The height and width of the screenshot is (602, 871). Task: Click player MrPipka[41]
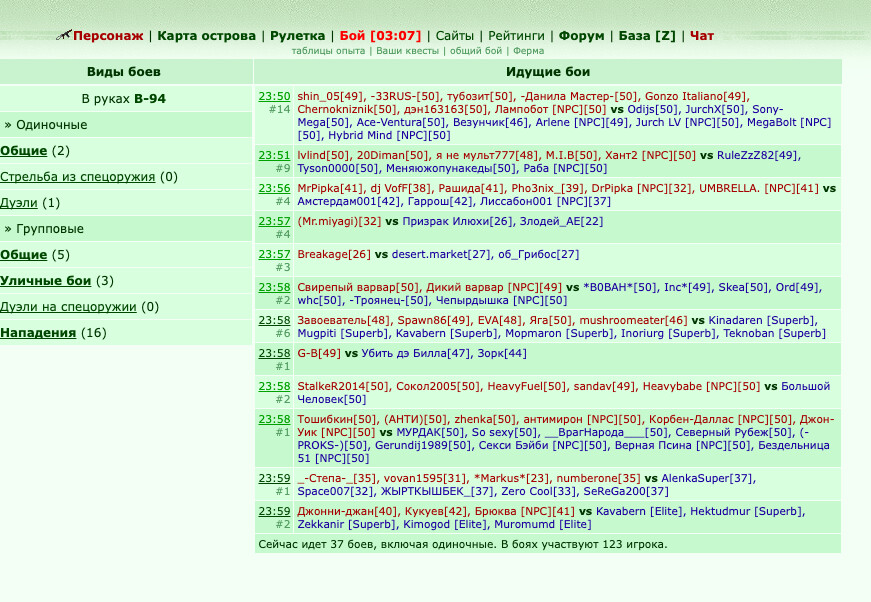tap(330, 188)
